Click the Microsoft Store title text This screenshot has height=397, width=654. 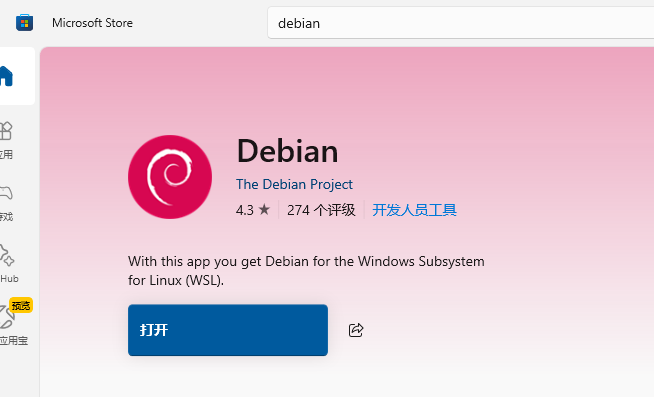[92, 23]
